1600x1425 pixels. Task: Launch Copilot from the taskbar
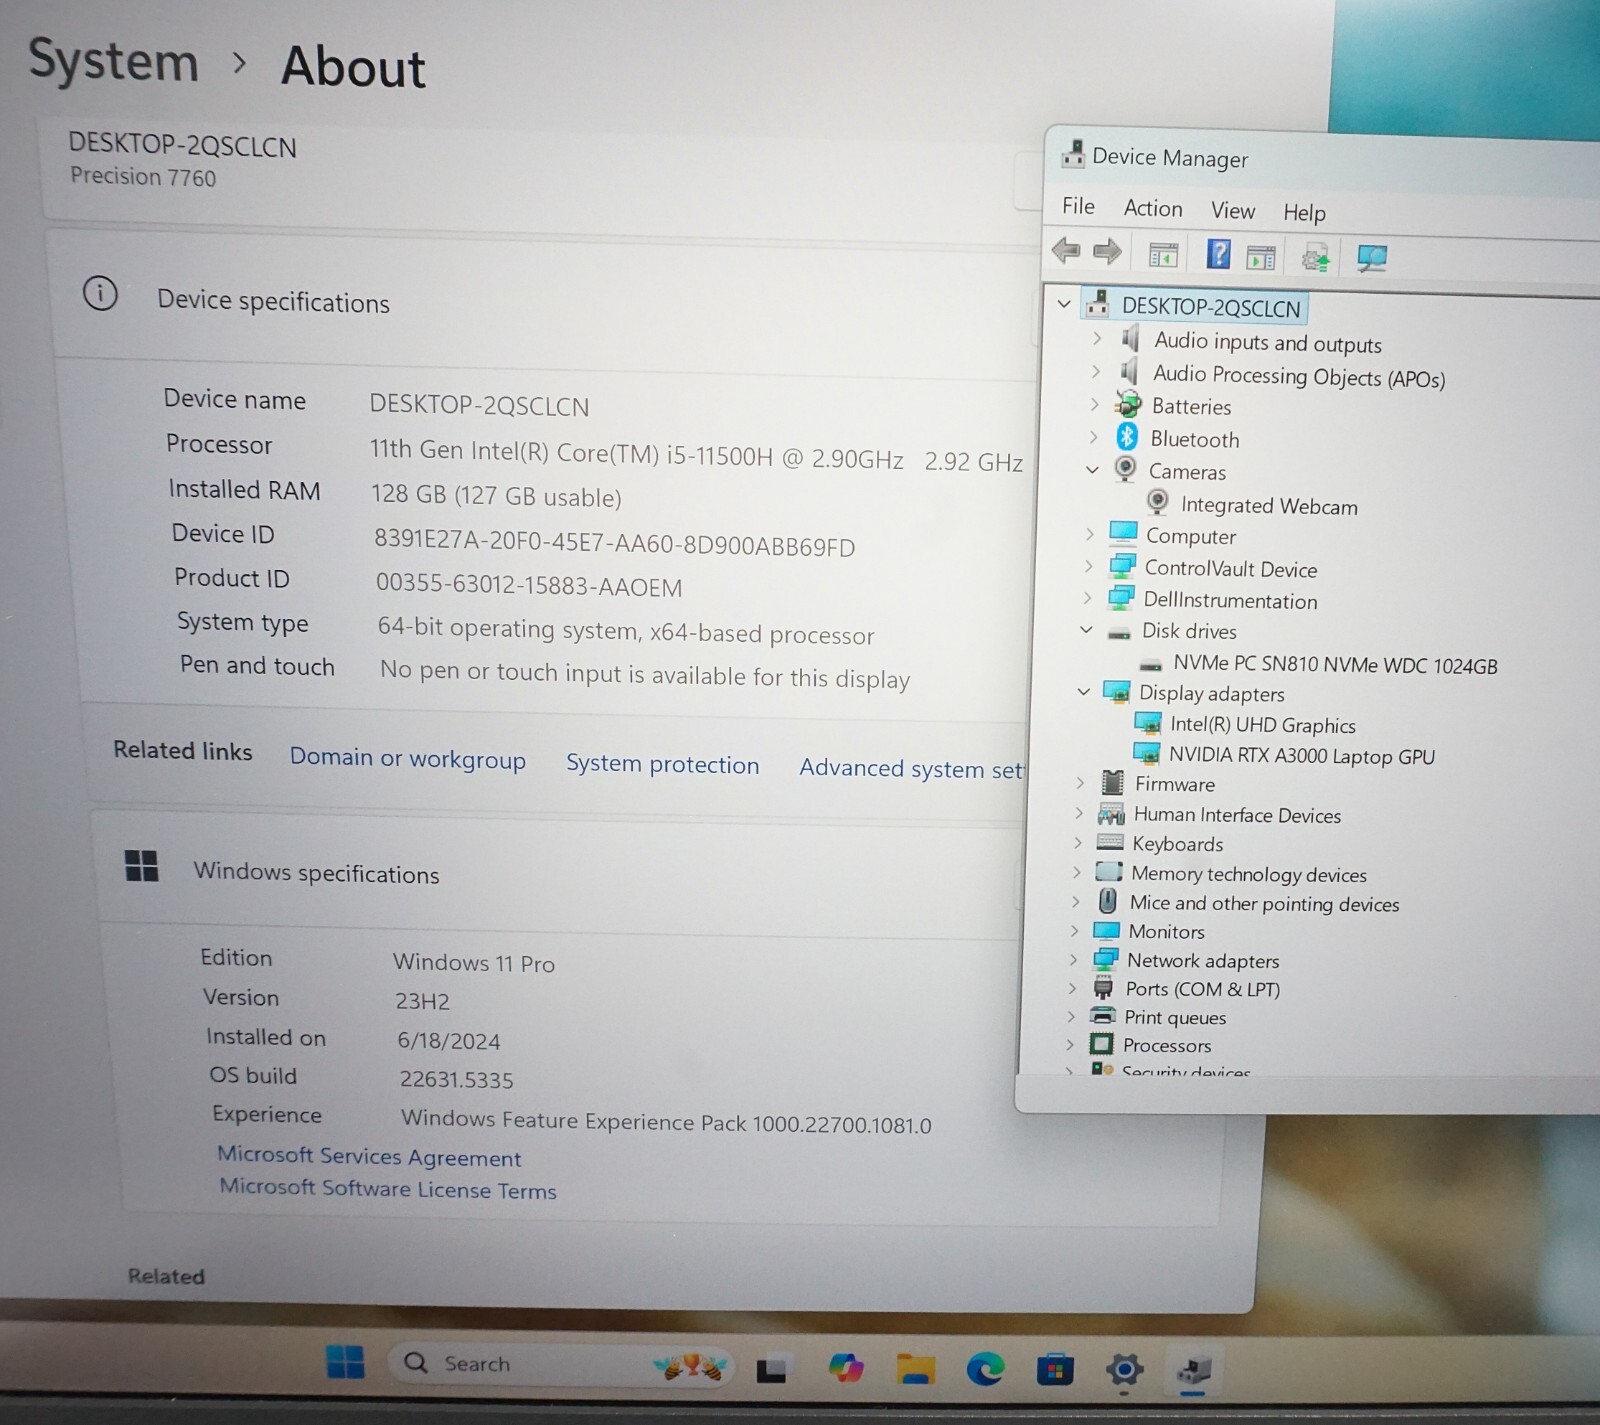click(846, 1367)
